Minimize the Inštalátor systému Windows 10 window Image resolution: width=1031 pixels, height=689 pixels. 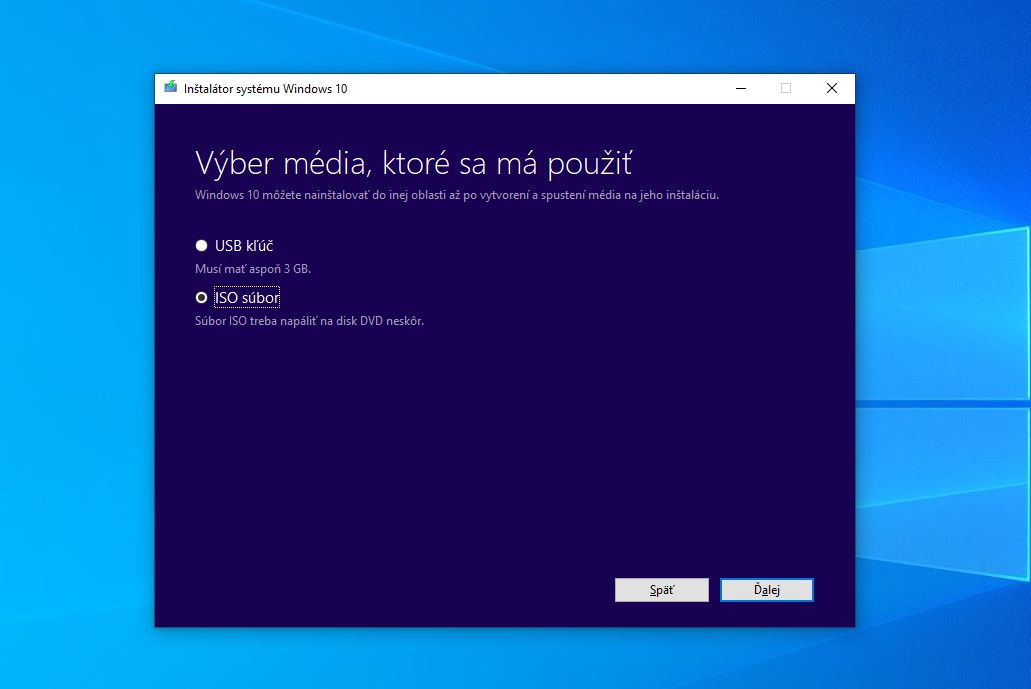point(741,88)
